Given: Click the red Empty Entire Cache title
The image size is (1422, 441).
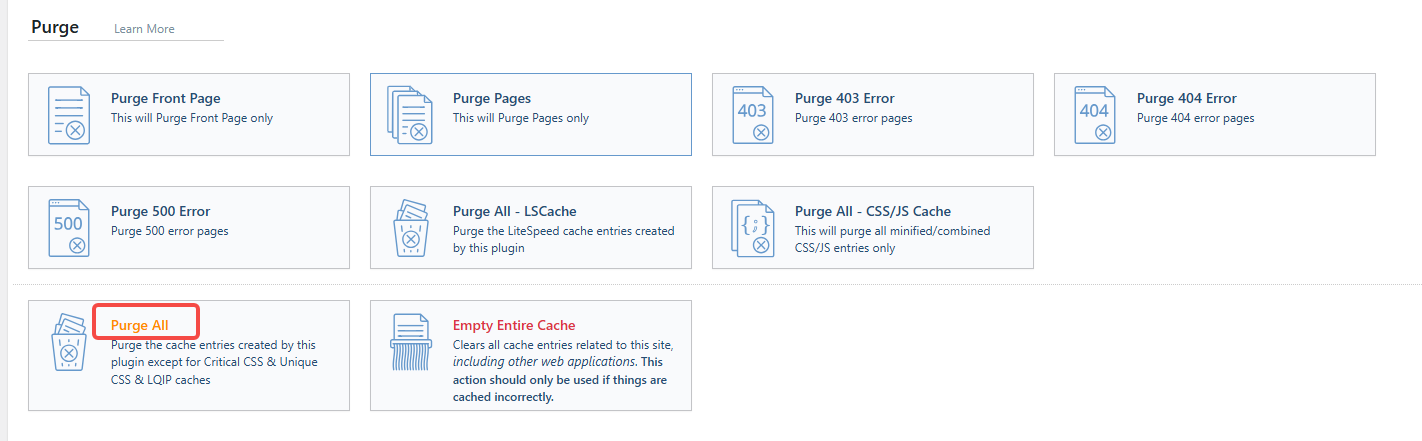Looking at the screenshot, I should [x=514, y=325].
